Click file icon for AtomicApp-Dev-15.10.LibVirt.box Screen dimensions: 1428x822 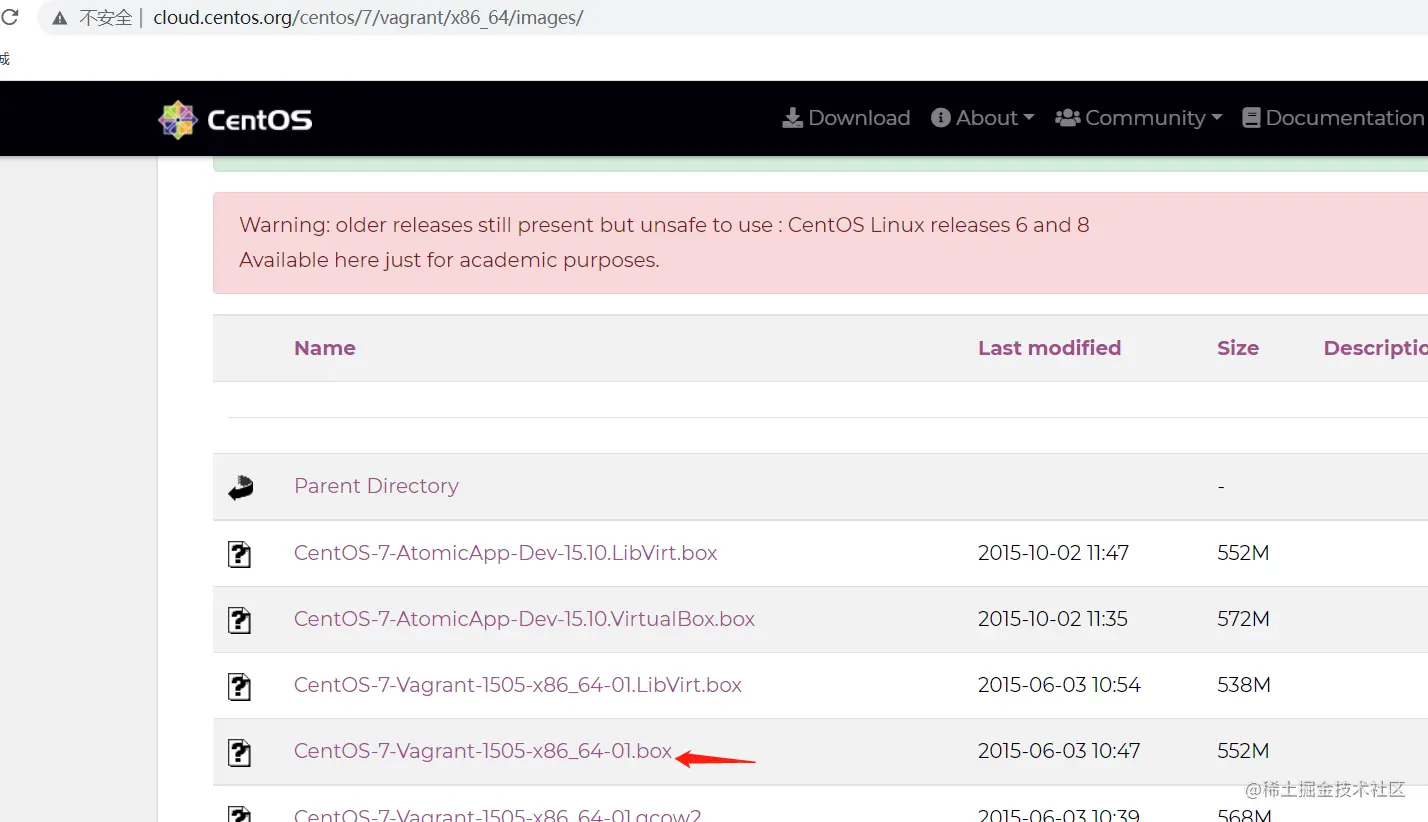click(x=240, y=554)
